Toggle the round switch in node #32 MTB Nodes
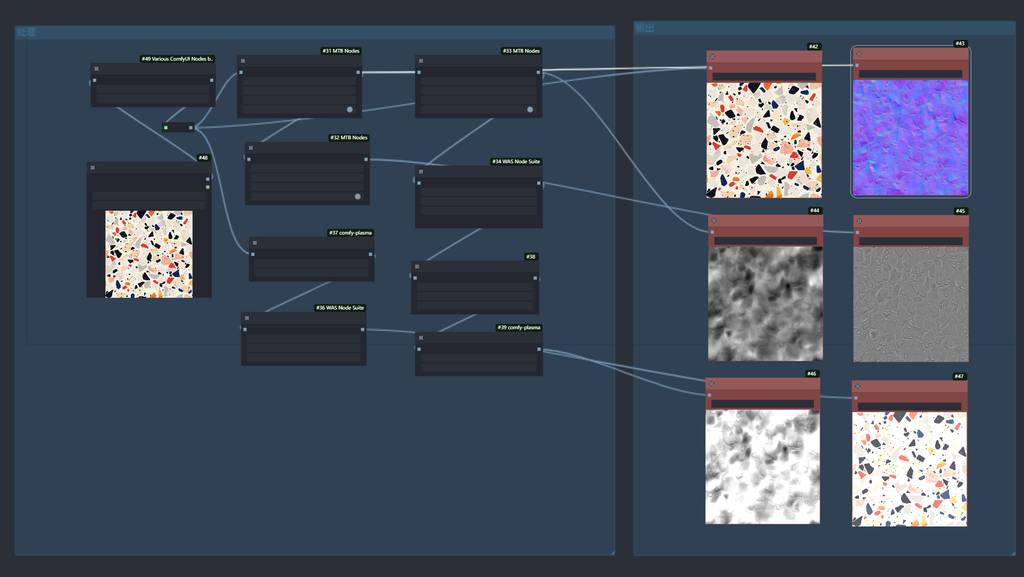Screen dimensions: 1024x577 pos(357,196)
